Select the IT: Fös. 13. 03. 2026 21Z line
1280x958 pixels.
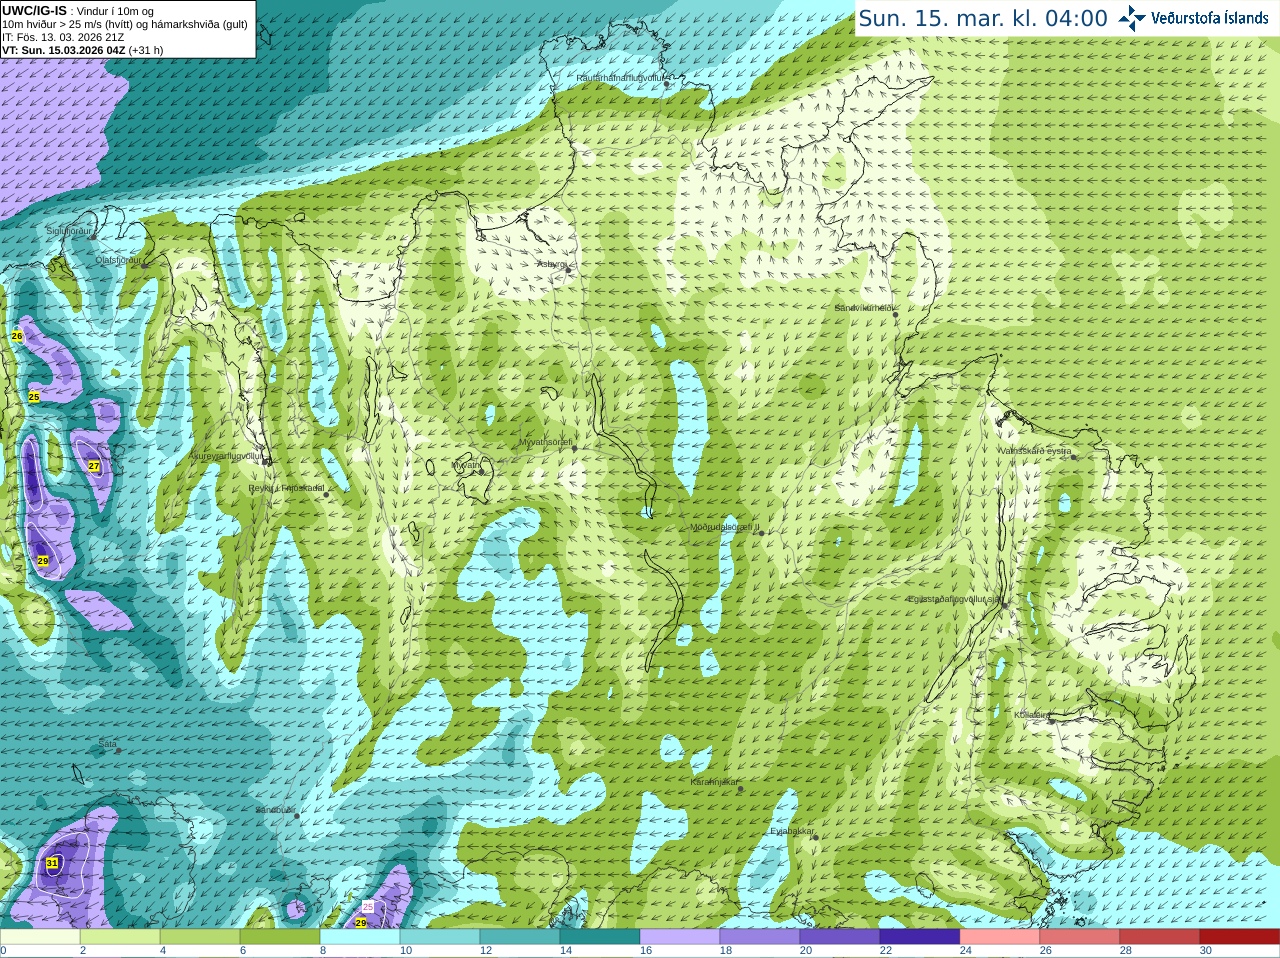pos(63,37)
